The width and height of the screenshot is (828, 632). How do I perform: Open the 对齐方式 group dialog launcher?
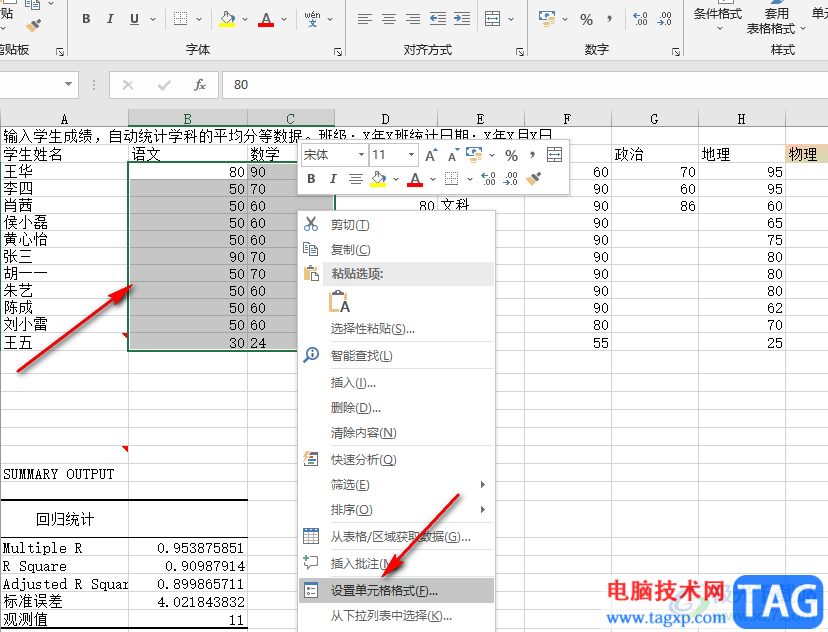coord(520,52)
